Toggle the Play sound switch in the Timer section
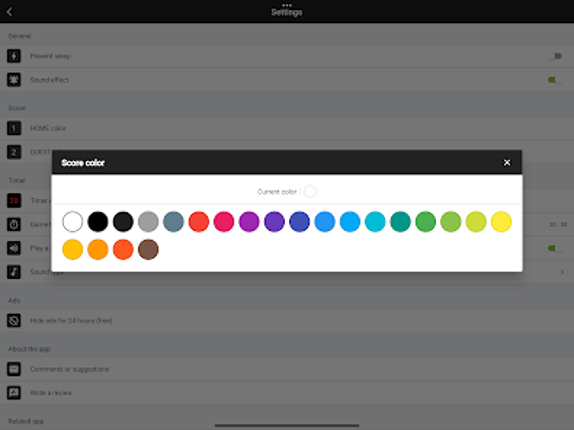Image resolution: width=574 pixels, height=430 pixels. coord(555,248)
